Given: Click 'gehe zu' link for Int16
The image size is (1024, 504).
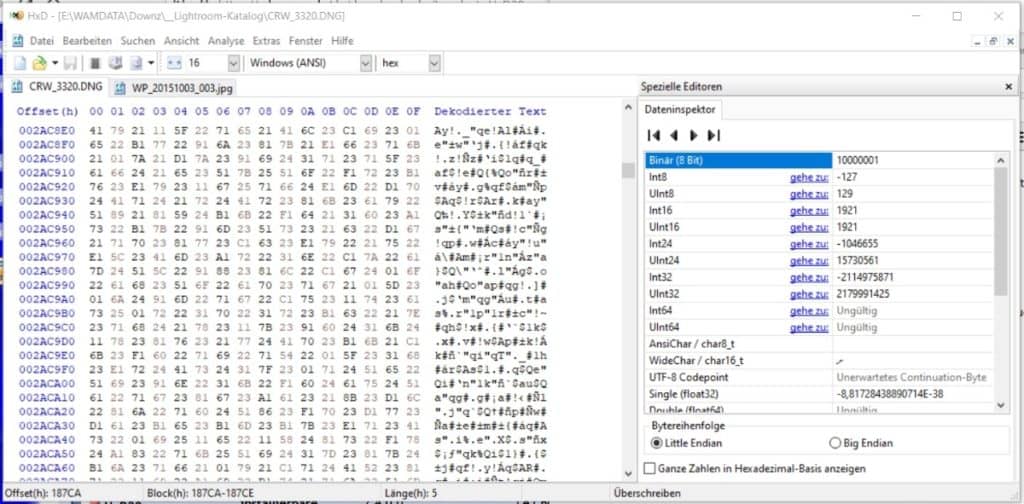Looking at the screenshot, I should [809, 210].
